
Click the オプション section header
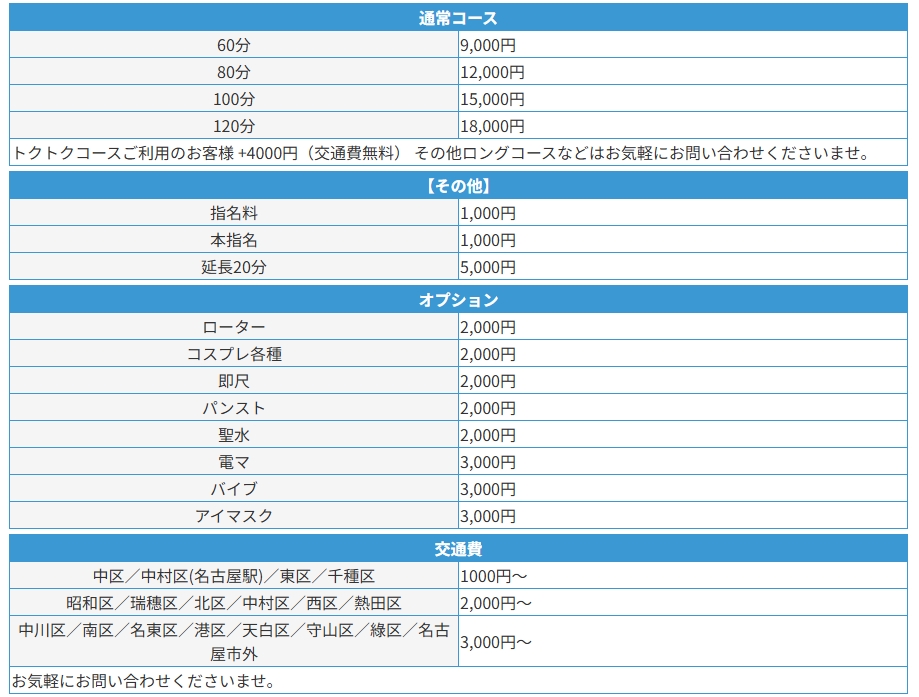pos(458,300)
